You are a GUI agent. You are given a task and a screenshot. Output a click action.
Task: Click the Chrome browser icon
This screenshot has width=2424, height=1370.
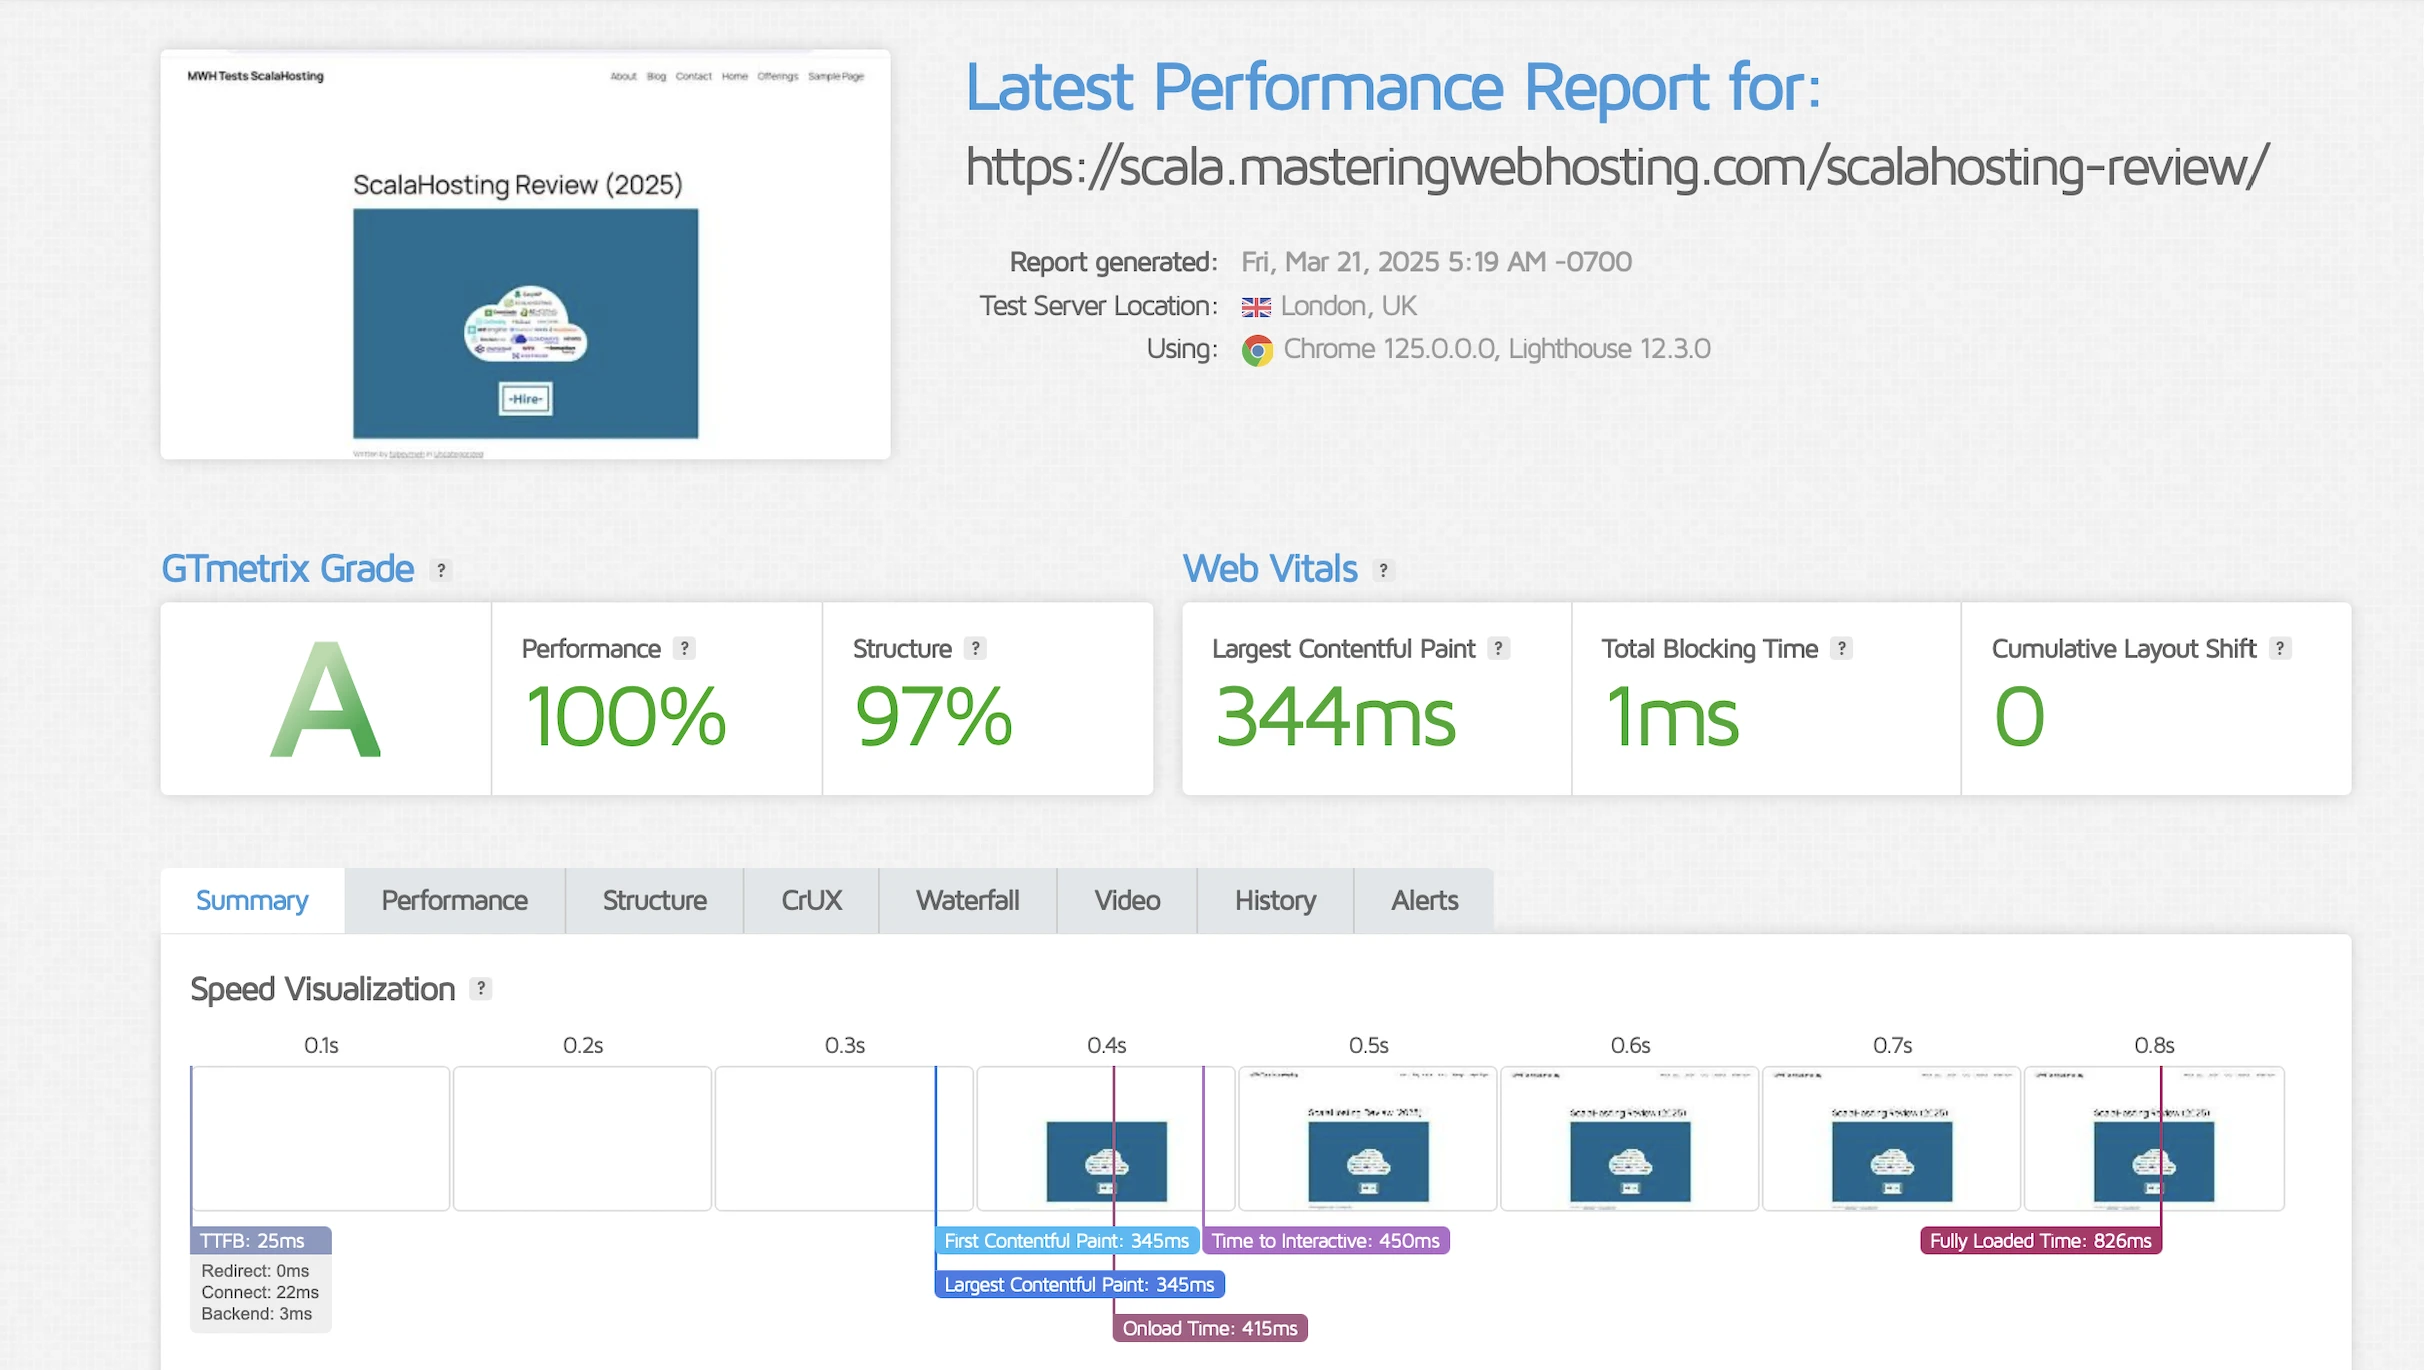coord(1257,350)
